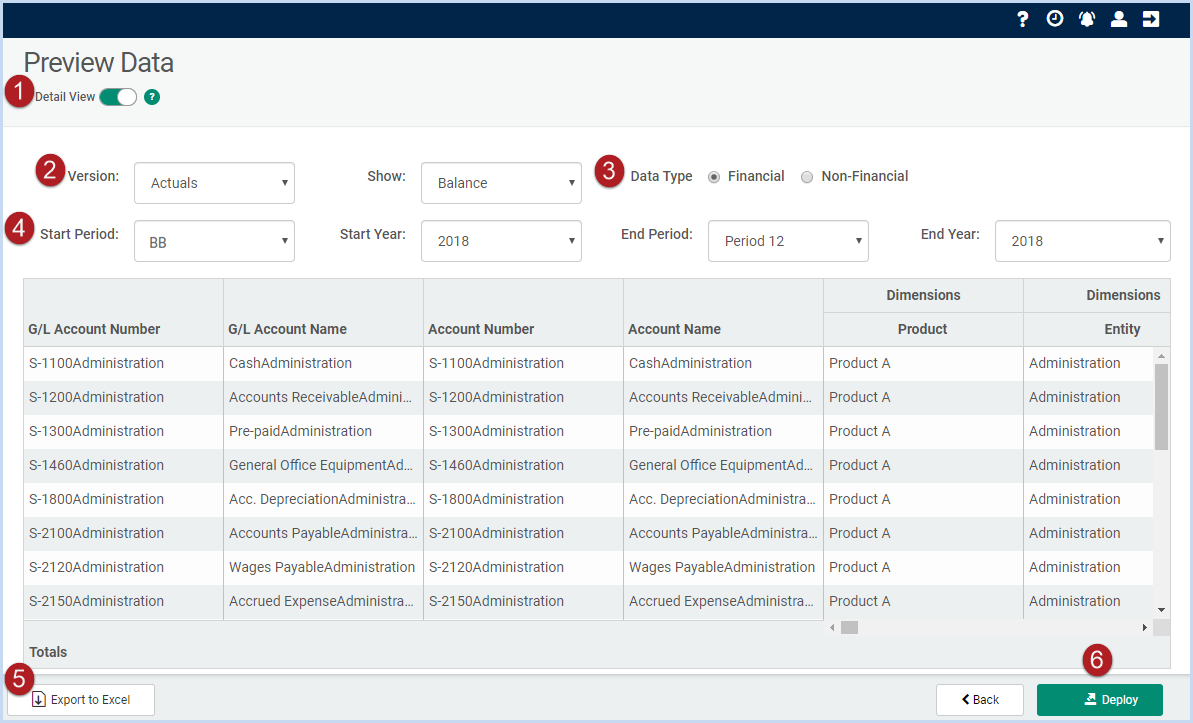Open the notifications bell icon

[1086, 19]
